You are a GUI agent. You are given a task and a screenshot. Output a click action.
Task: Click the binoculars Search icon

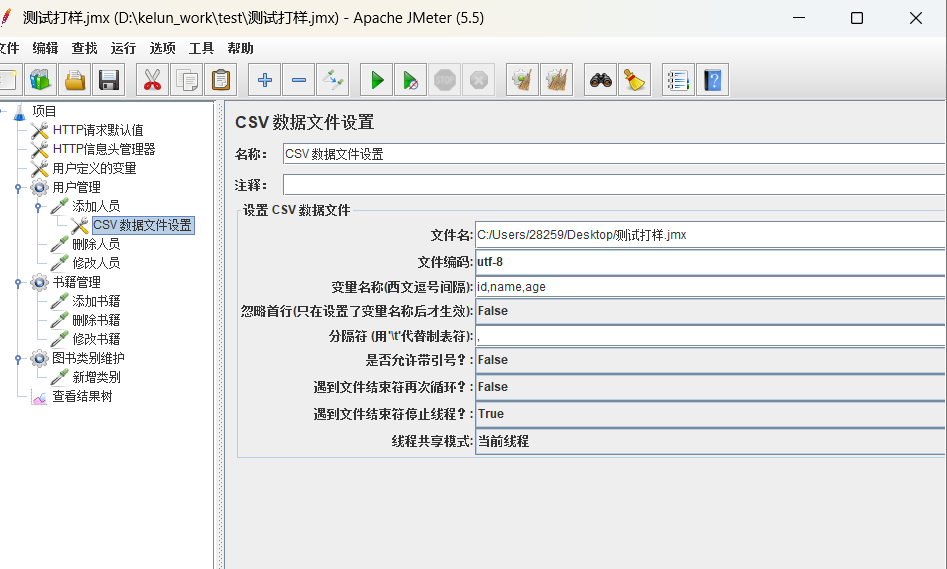coord(601,80)
